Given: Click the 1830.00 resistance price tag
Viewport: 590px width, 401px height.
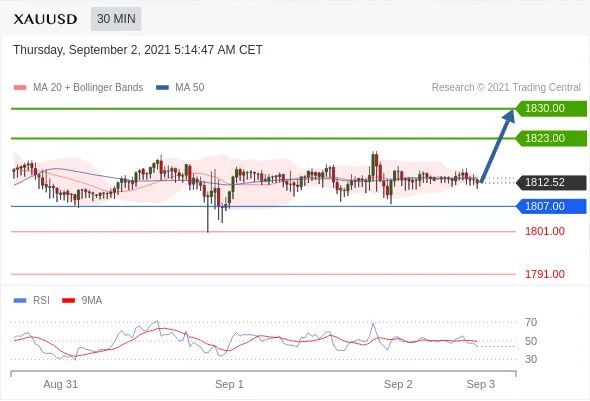Looking at the screenshot, I should click(x=551, y=108).
